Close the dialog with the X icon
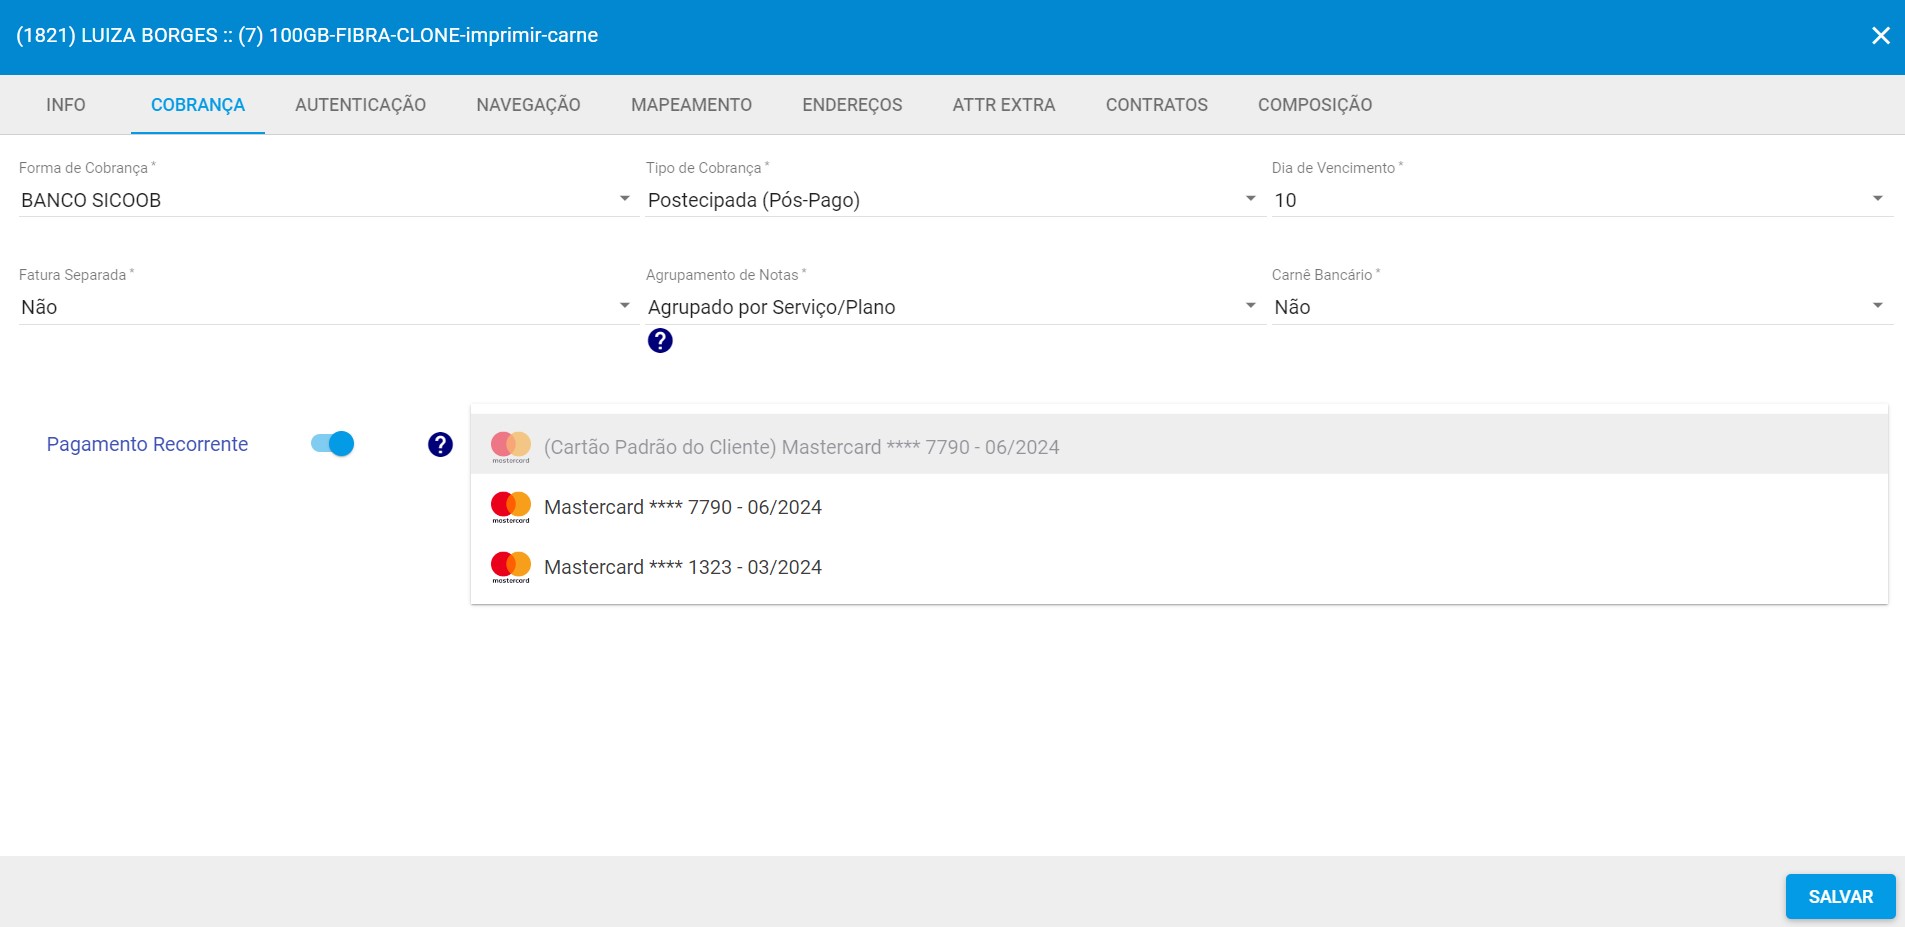Image resolution: width=1905 pixels, height=927 pixels. click(x=1880, y=36)
